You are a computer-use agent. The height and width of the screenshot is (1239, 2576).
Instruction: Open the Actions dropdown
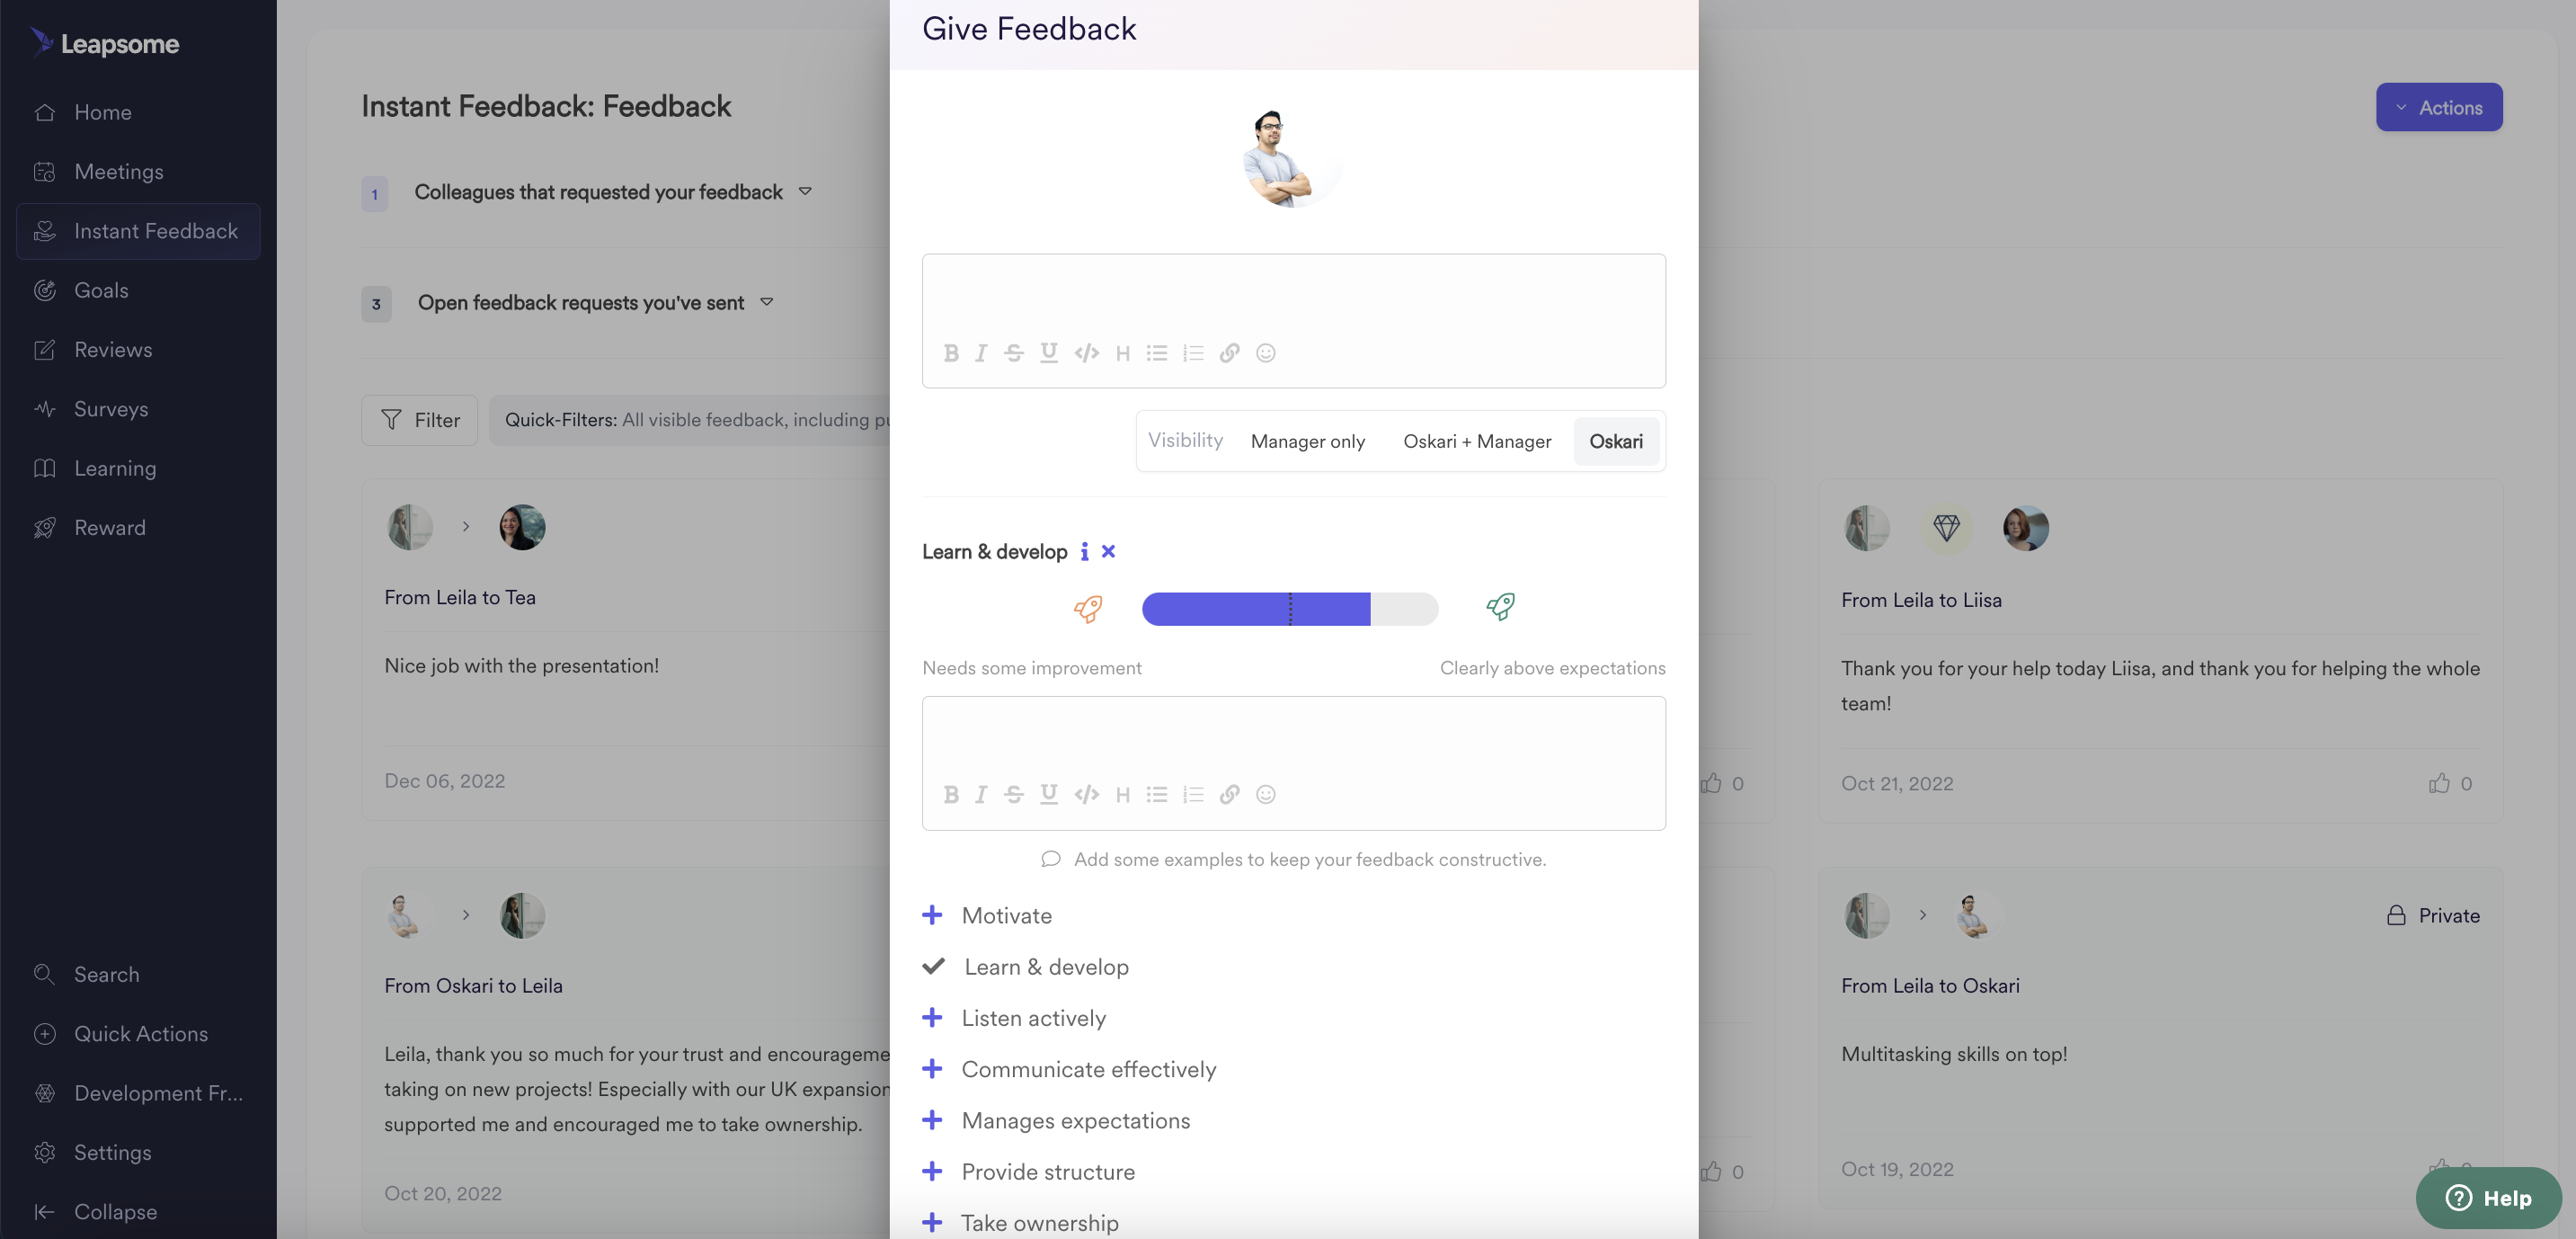tap(2439, 107)
